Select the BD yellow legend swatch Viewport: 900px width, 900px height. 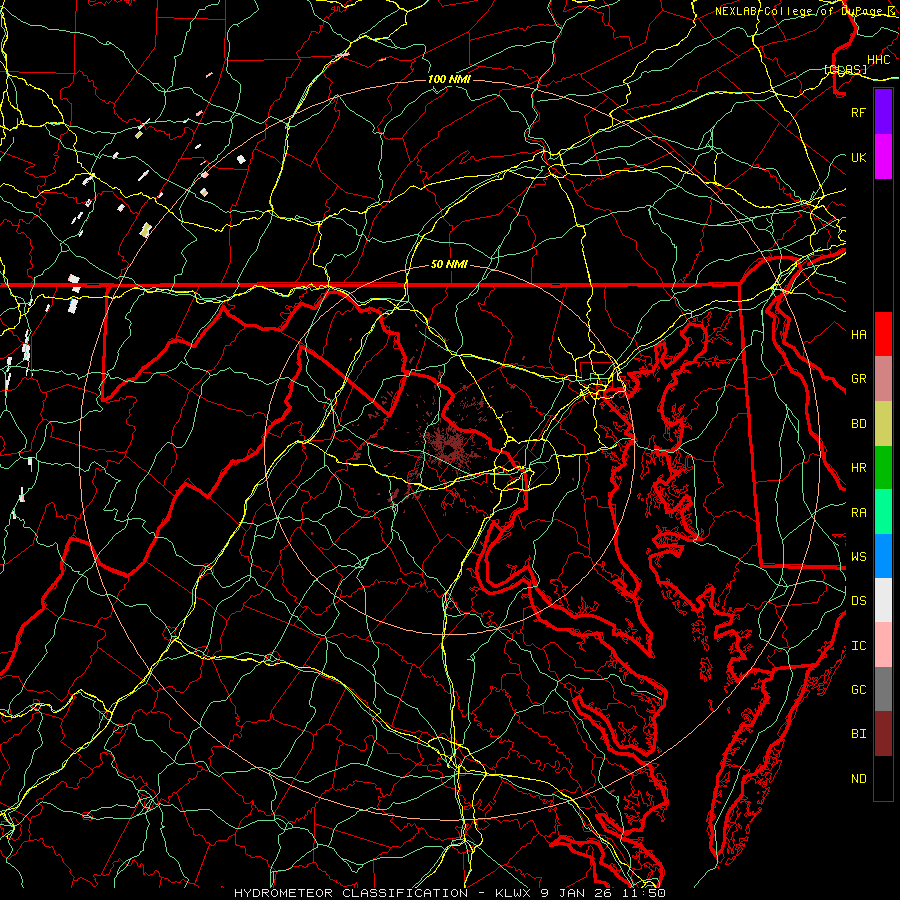tap(883, 423)
